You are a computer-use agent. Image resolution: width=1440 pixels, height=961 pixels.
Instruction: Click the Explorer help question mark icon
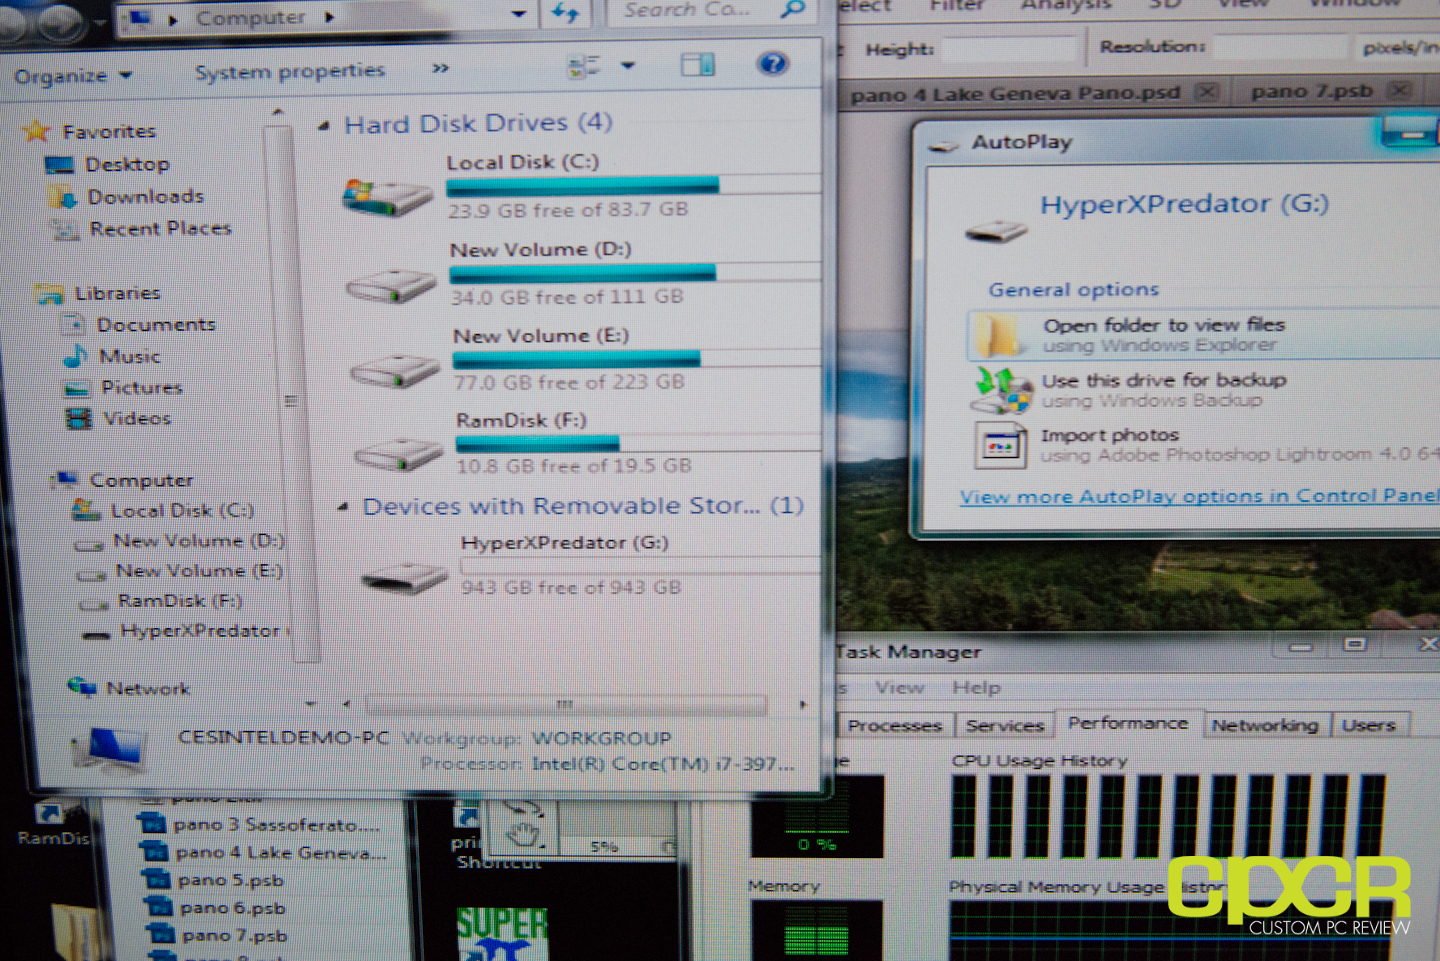[772, 64]
